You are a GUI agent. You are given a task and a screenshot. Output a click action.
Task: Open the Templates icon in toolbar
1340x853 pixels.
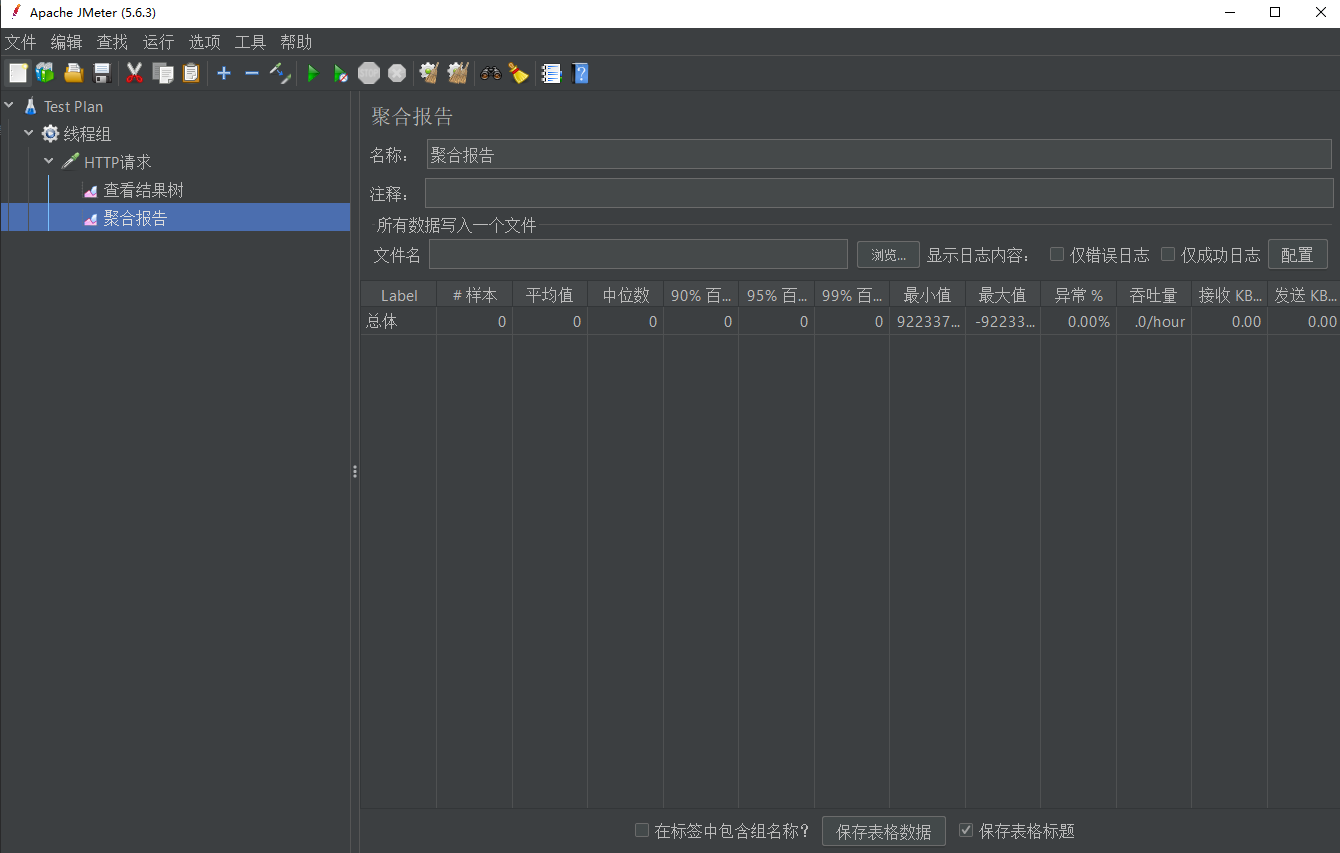(x=45, y=73)
